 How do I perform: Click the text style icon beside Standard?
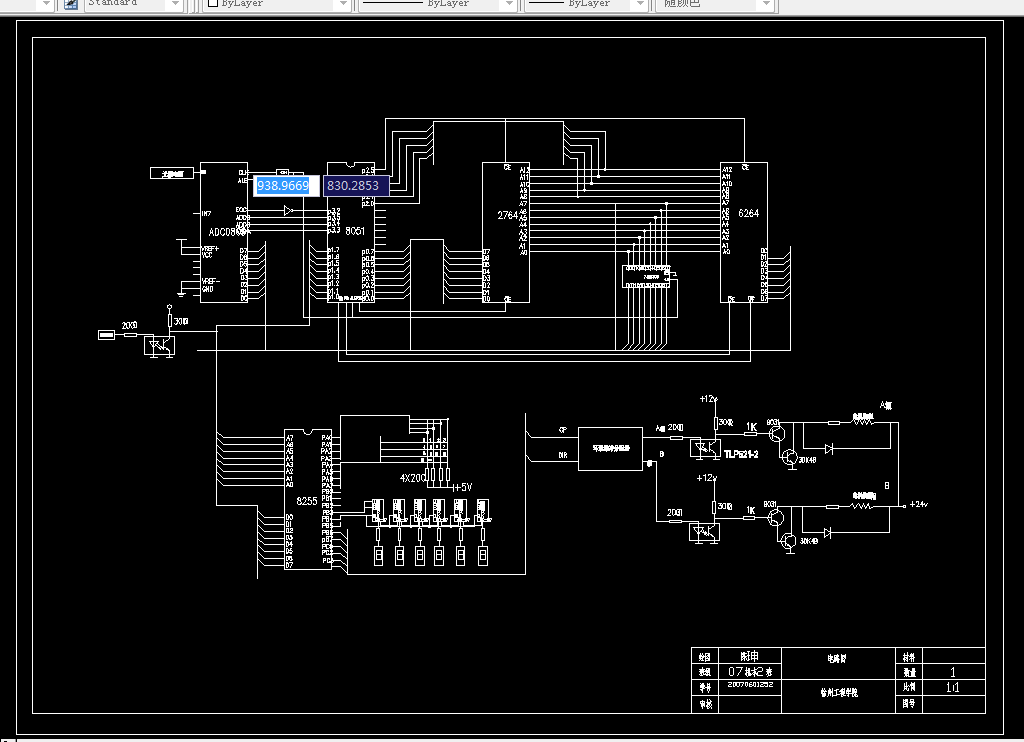[71, 4]
